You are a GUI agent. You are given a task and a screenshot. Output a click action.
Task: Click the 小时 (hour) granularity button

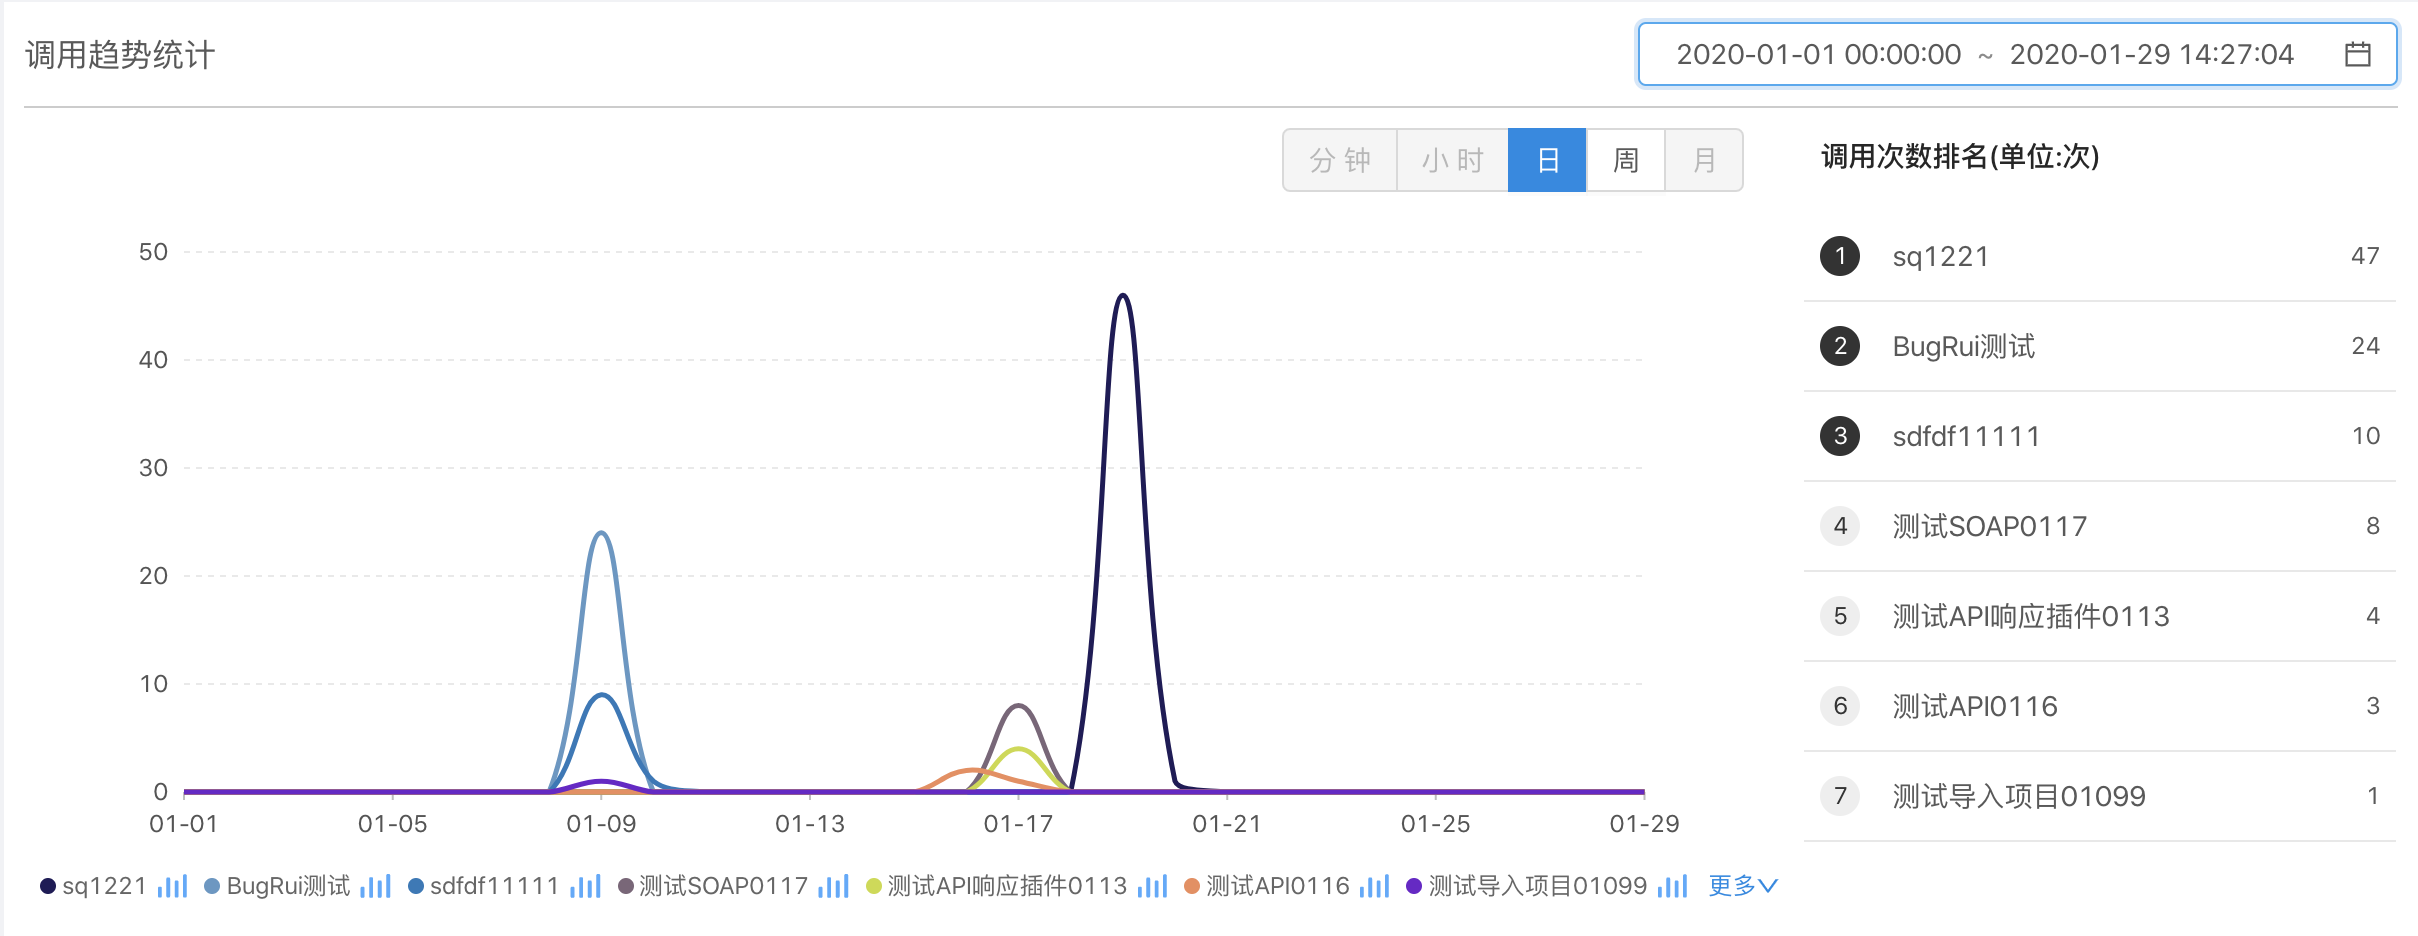point(1452,160)
